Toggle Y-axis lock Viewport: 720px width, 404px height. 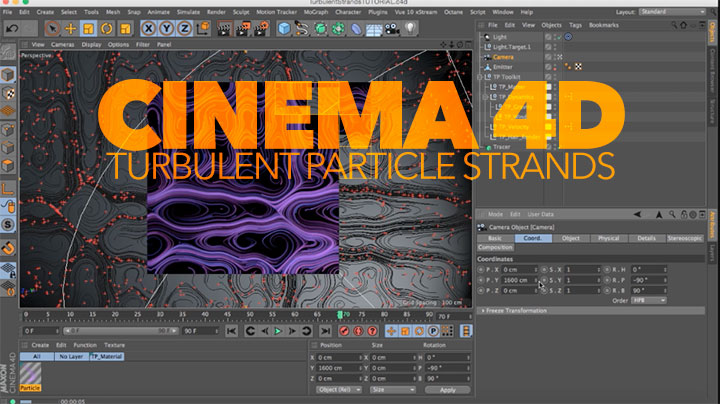(x=166, y=29)
